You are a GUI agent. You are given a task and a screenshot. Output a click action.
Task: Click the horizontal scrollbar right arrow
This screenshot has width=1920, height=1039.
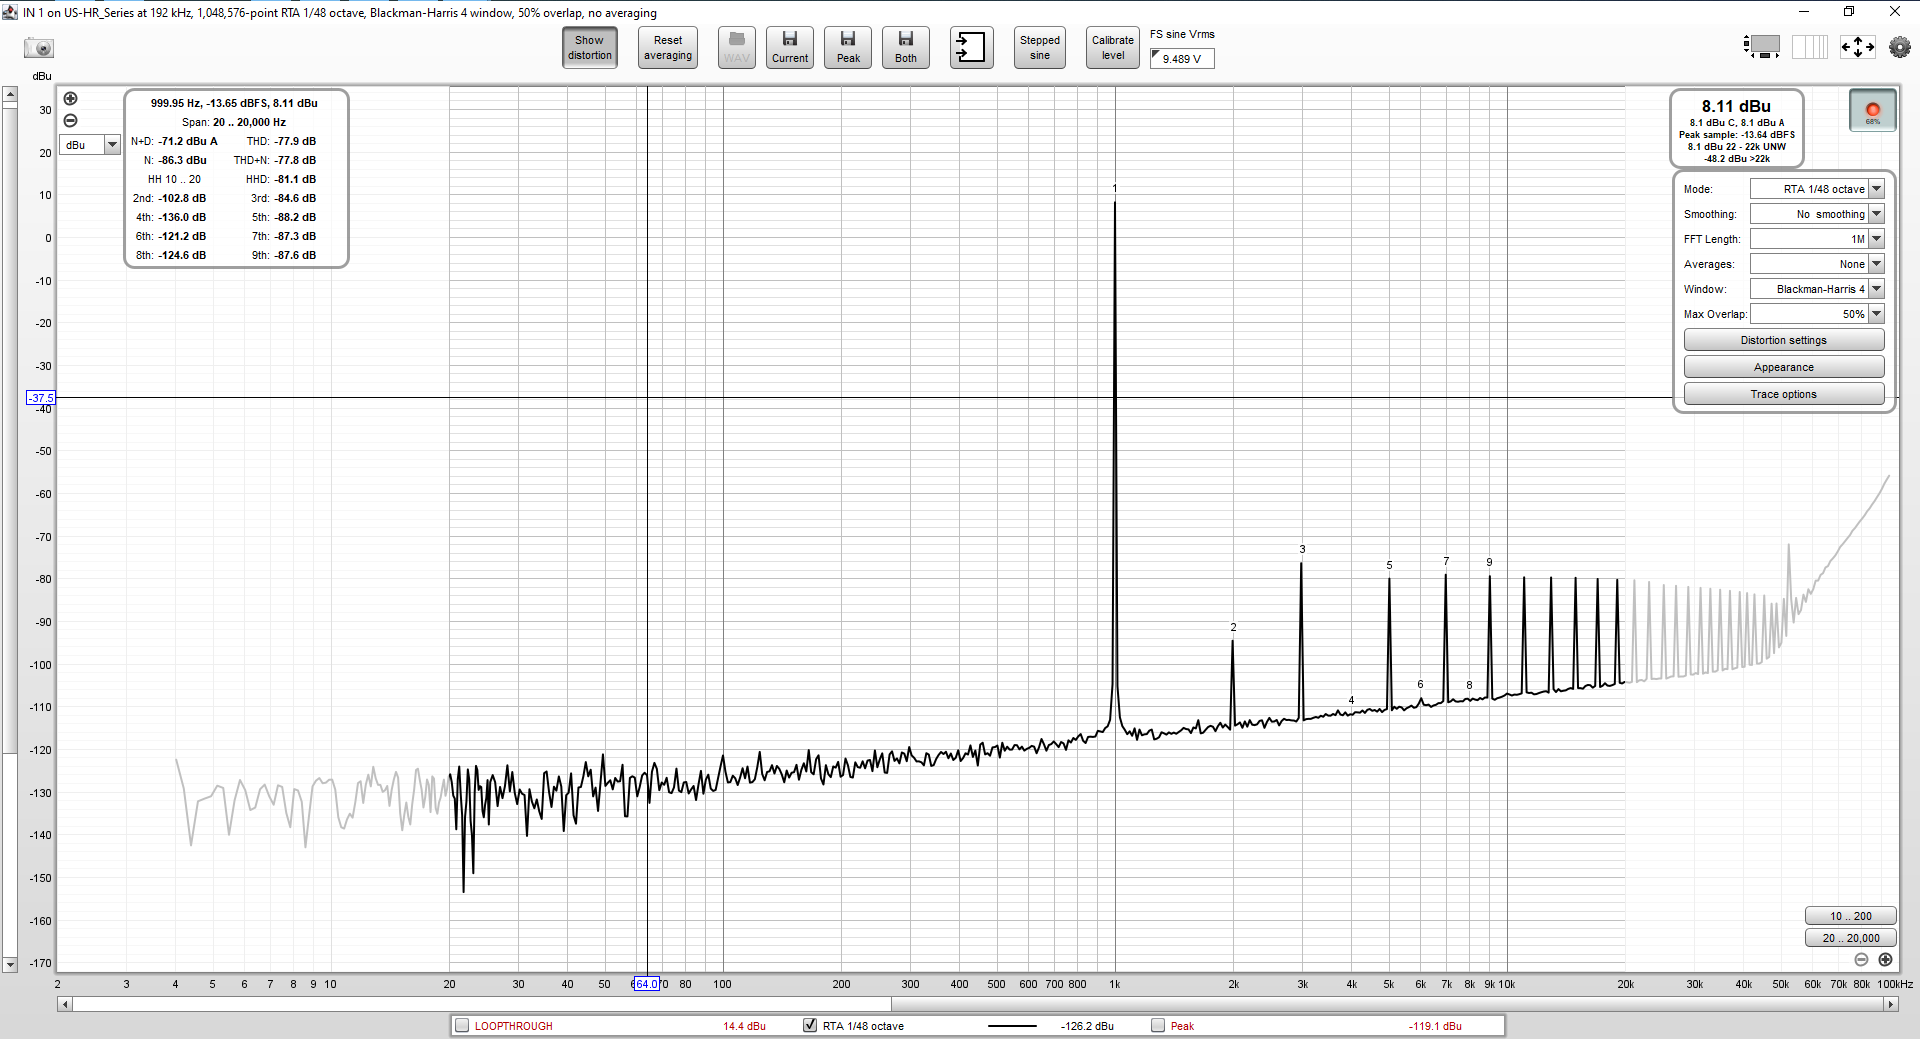1890,1004
